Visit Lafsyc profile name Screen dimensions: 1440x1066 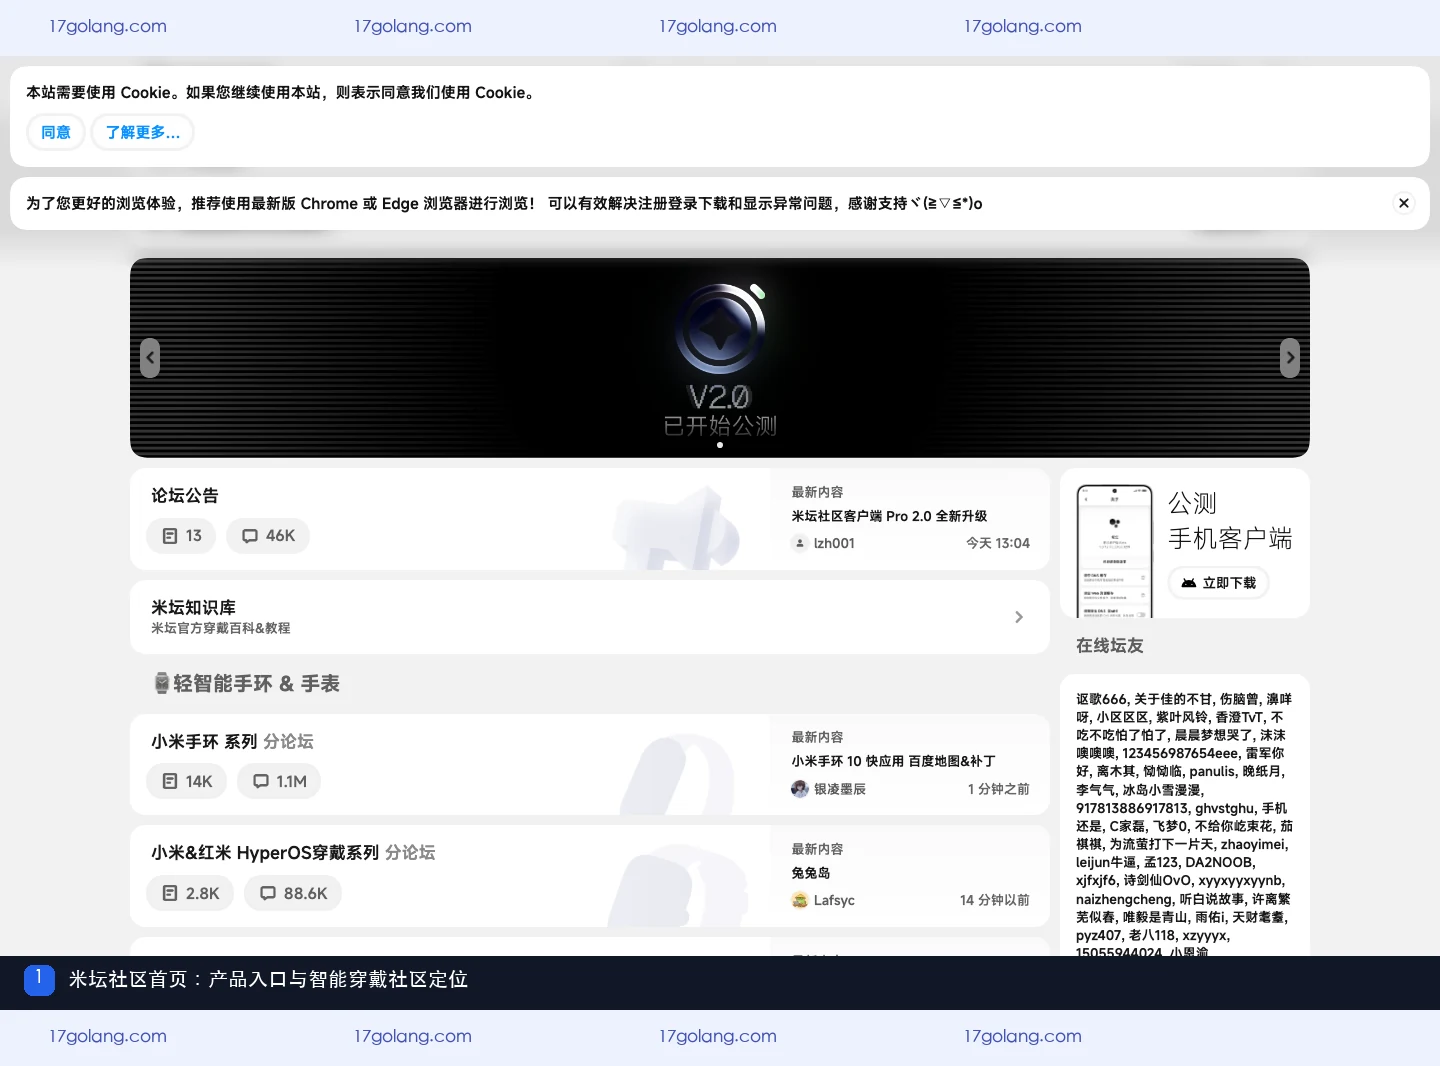coord(834,900)
